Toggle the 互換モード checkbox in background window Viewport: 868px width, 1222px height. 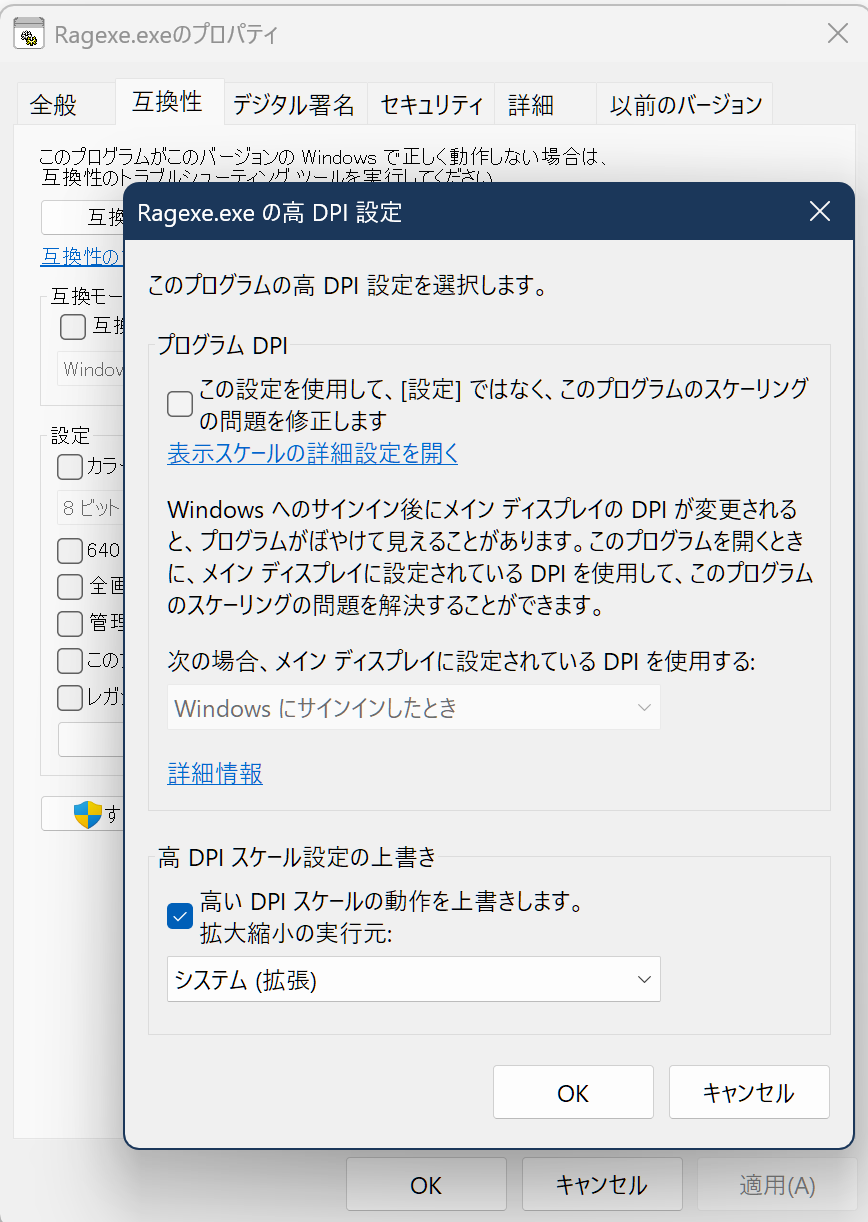73,327
